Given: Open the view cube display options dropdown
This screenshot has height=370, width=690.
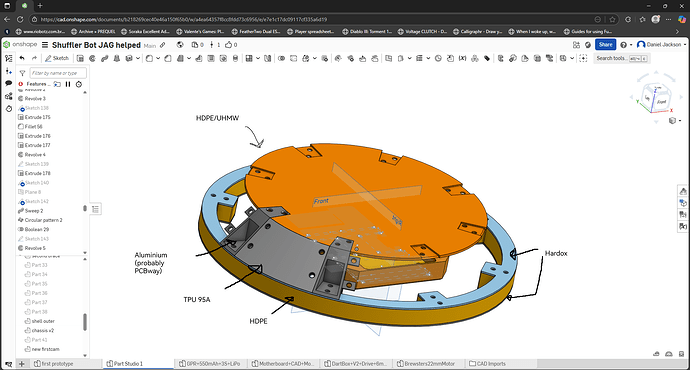Looking at the screenshot, I should [x=674, y=121].
